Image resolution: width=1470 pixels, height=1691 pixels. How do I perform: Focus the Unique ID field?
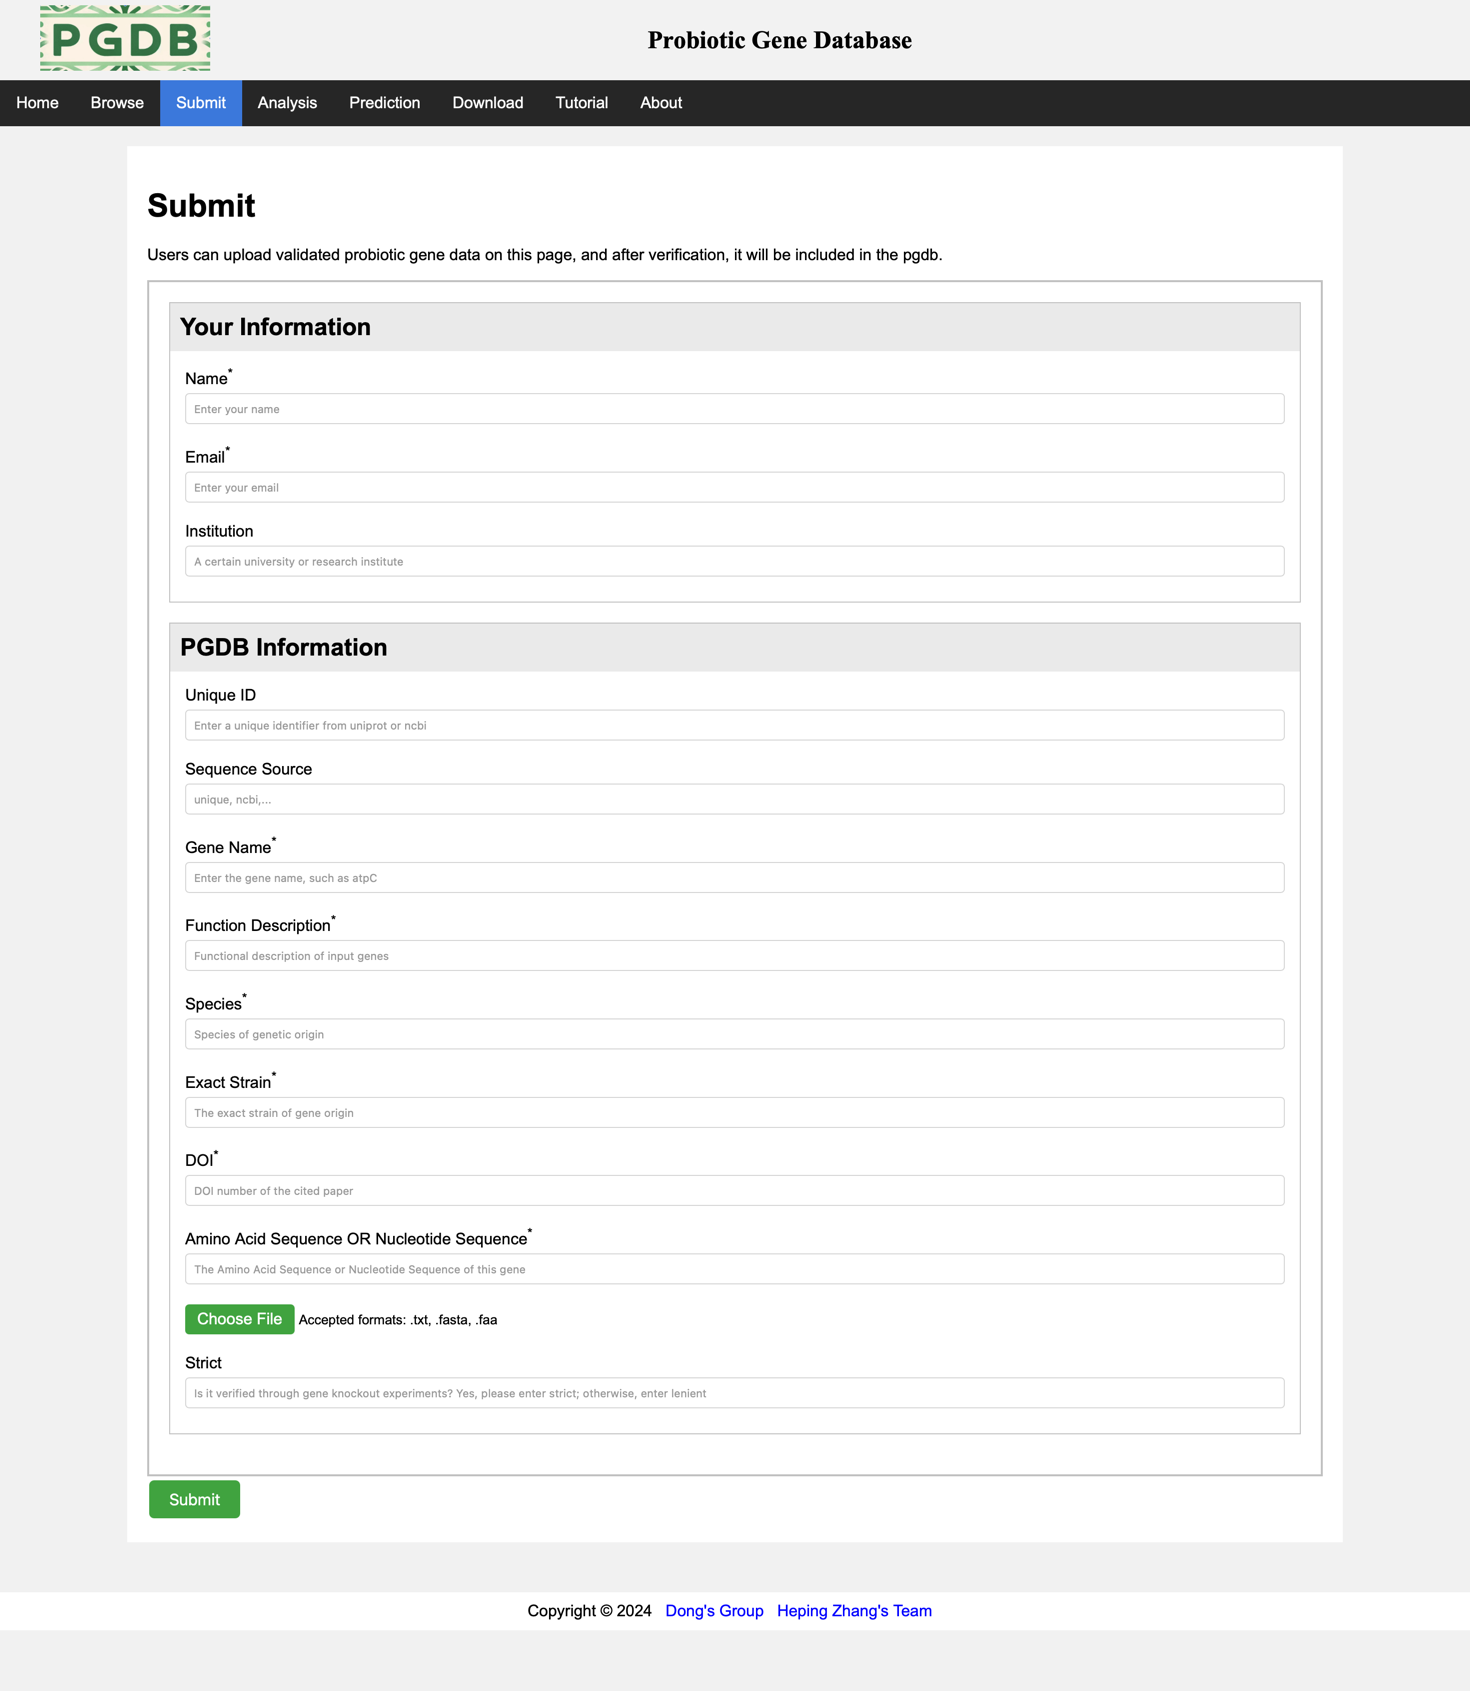pyautogui.click(x=734, y=725)
